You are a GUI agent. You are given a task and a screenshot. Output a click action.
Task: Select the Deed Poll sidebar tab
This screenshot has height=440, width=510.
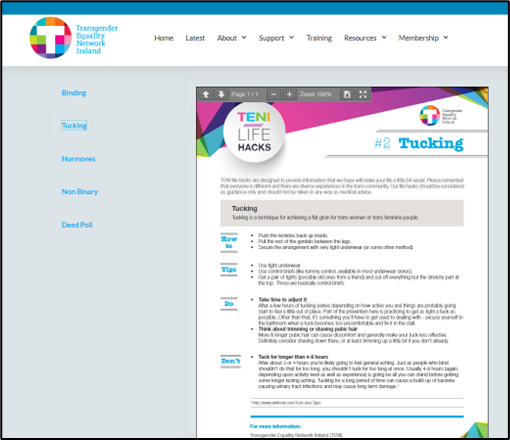point(77,225)
